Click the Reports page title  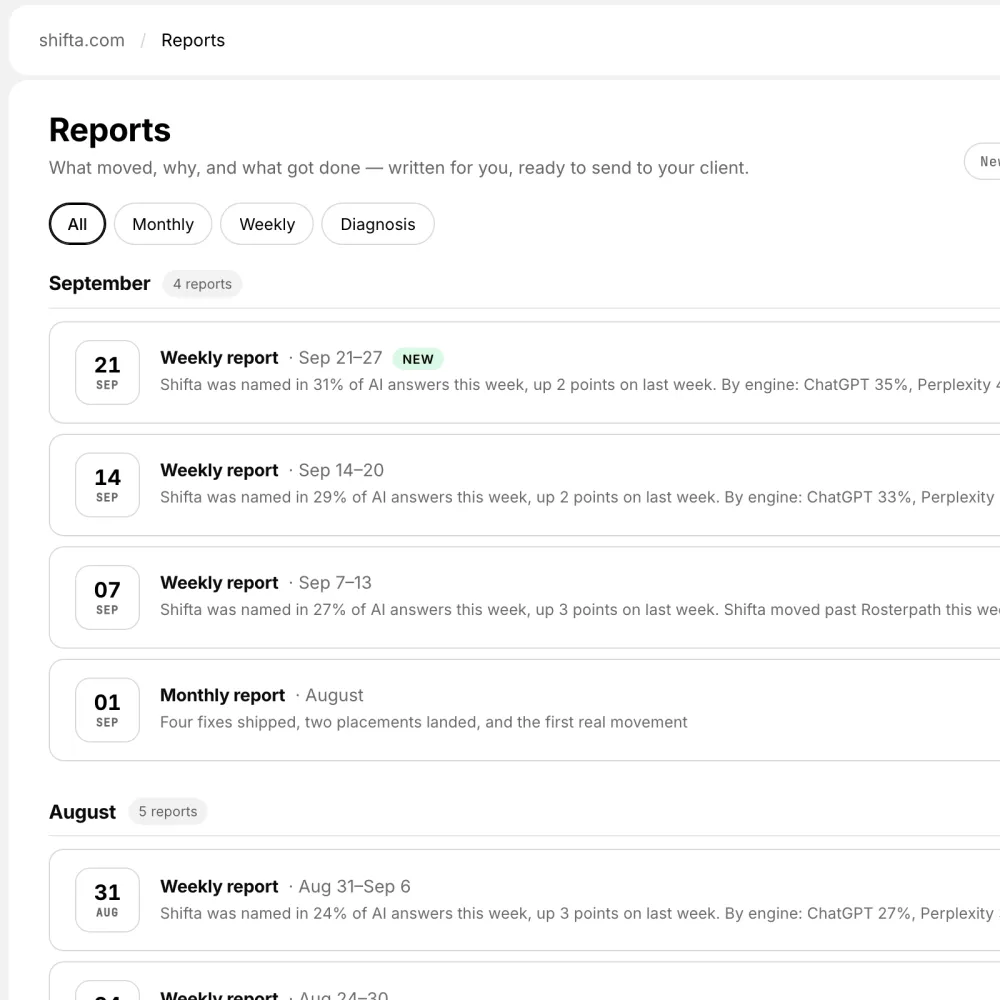(x=110, y=130)
